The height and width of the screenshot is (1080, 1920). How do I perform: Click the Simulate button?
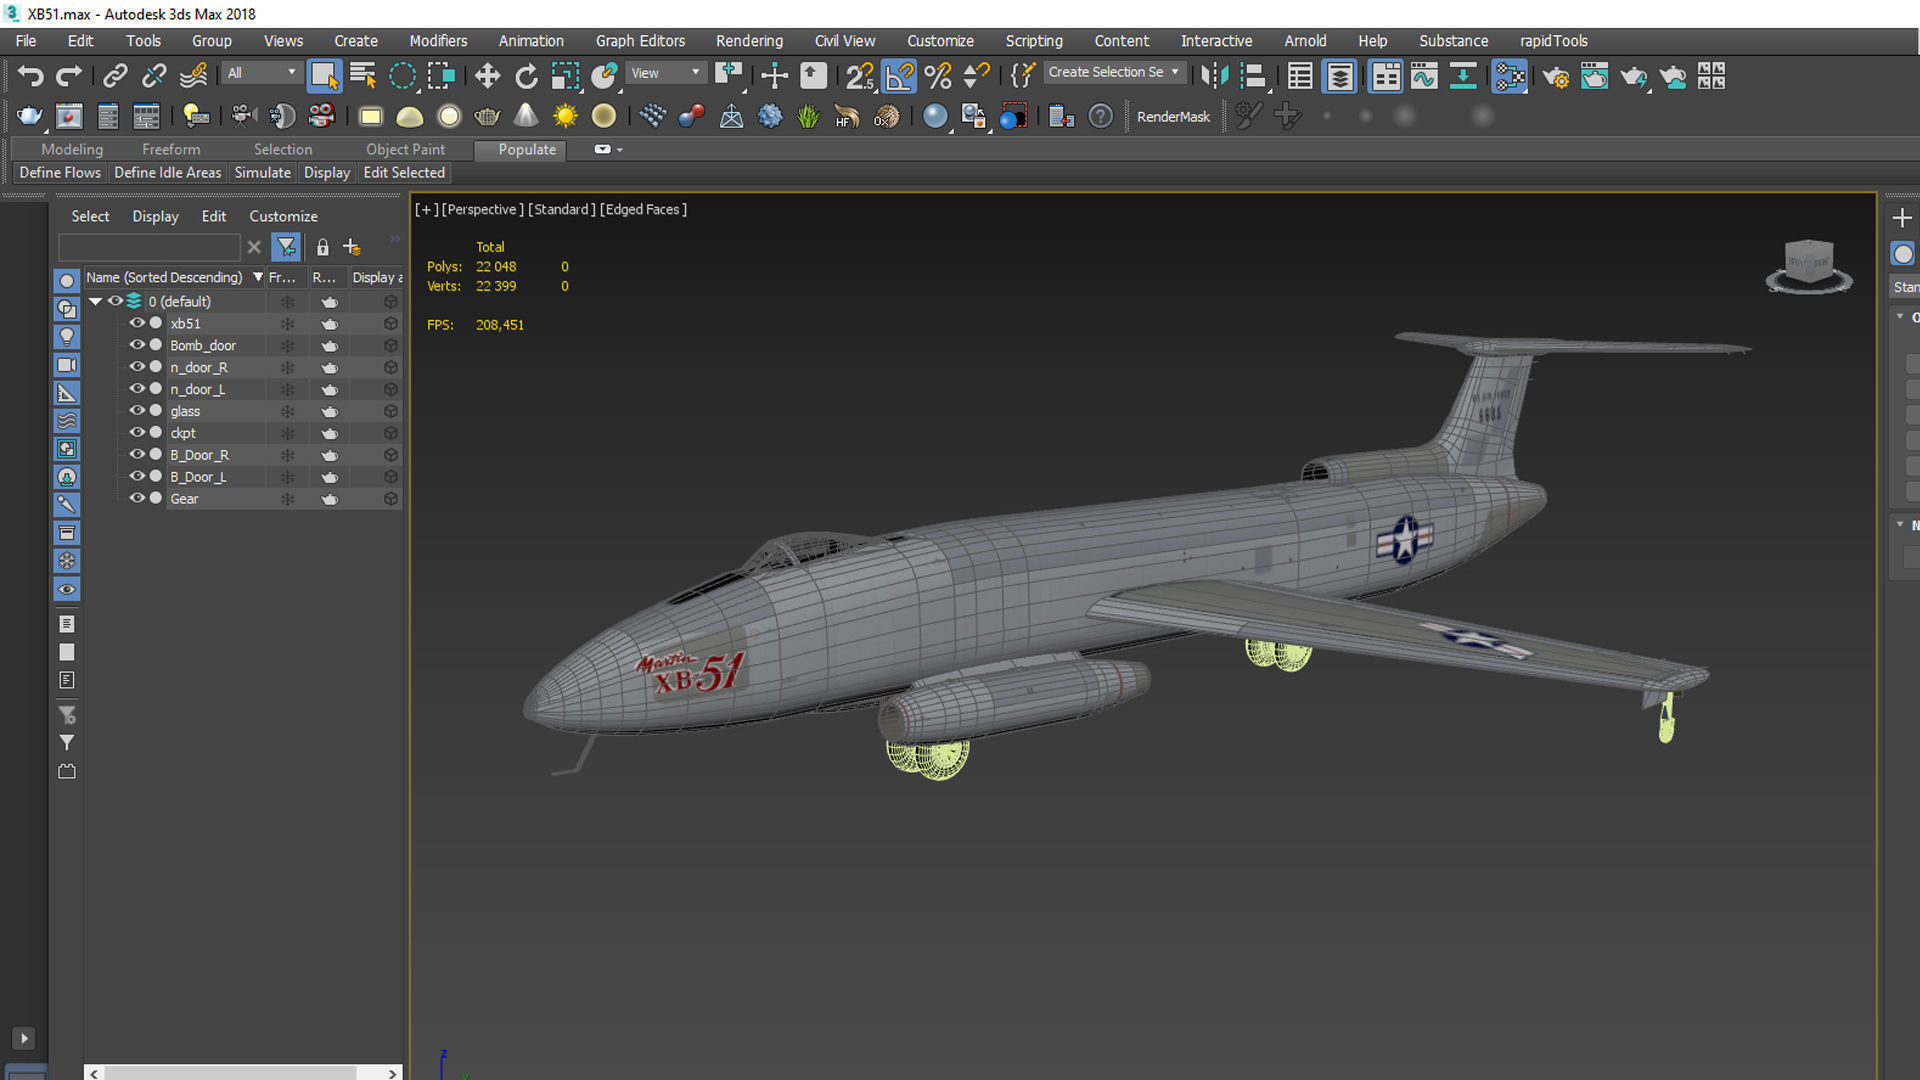pos(262,173)
